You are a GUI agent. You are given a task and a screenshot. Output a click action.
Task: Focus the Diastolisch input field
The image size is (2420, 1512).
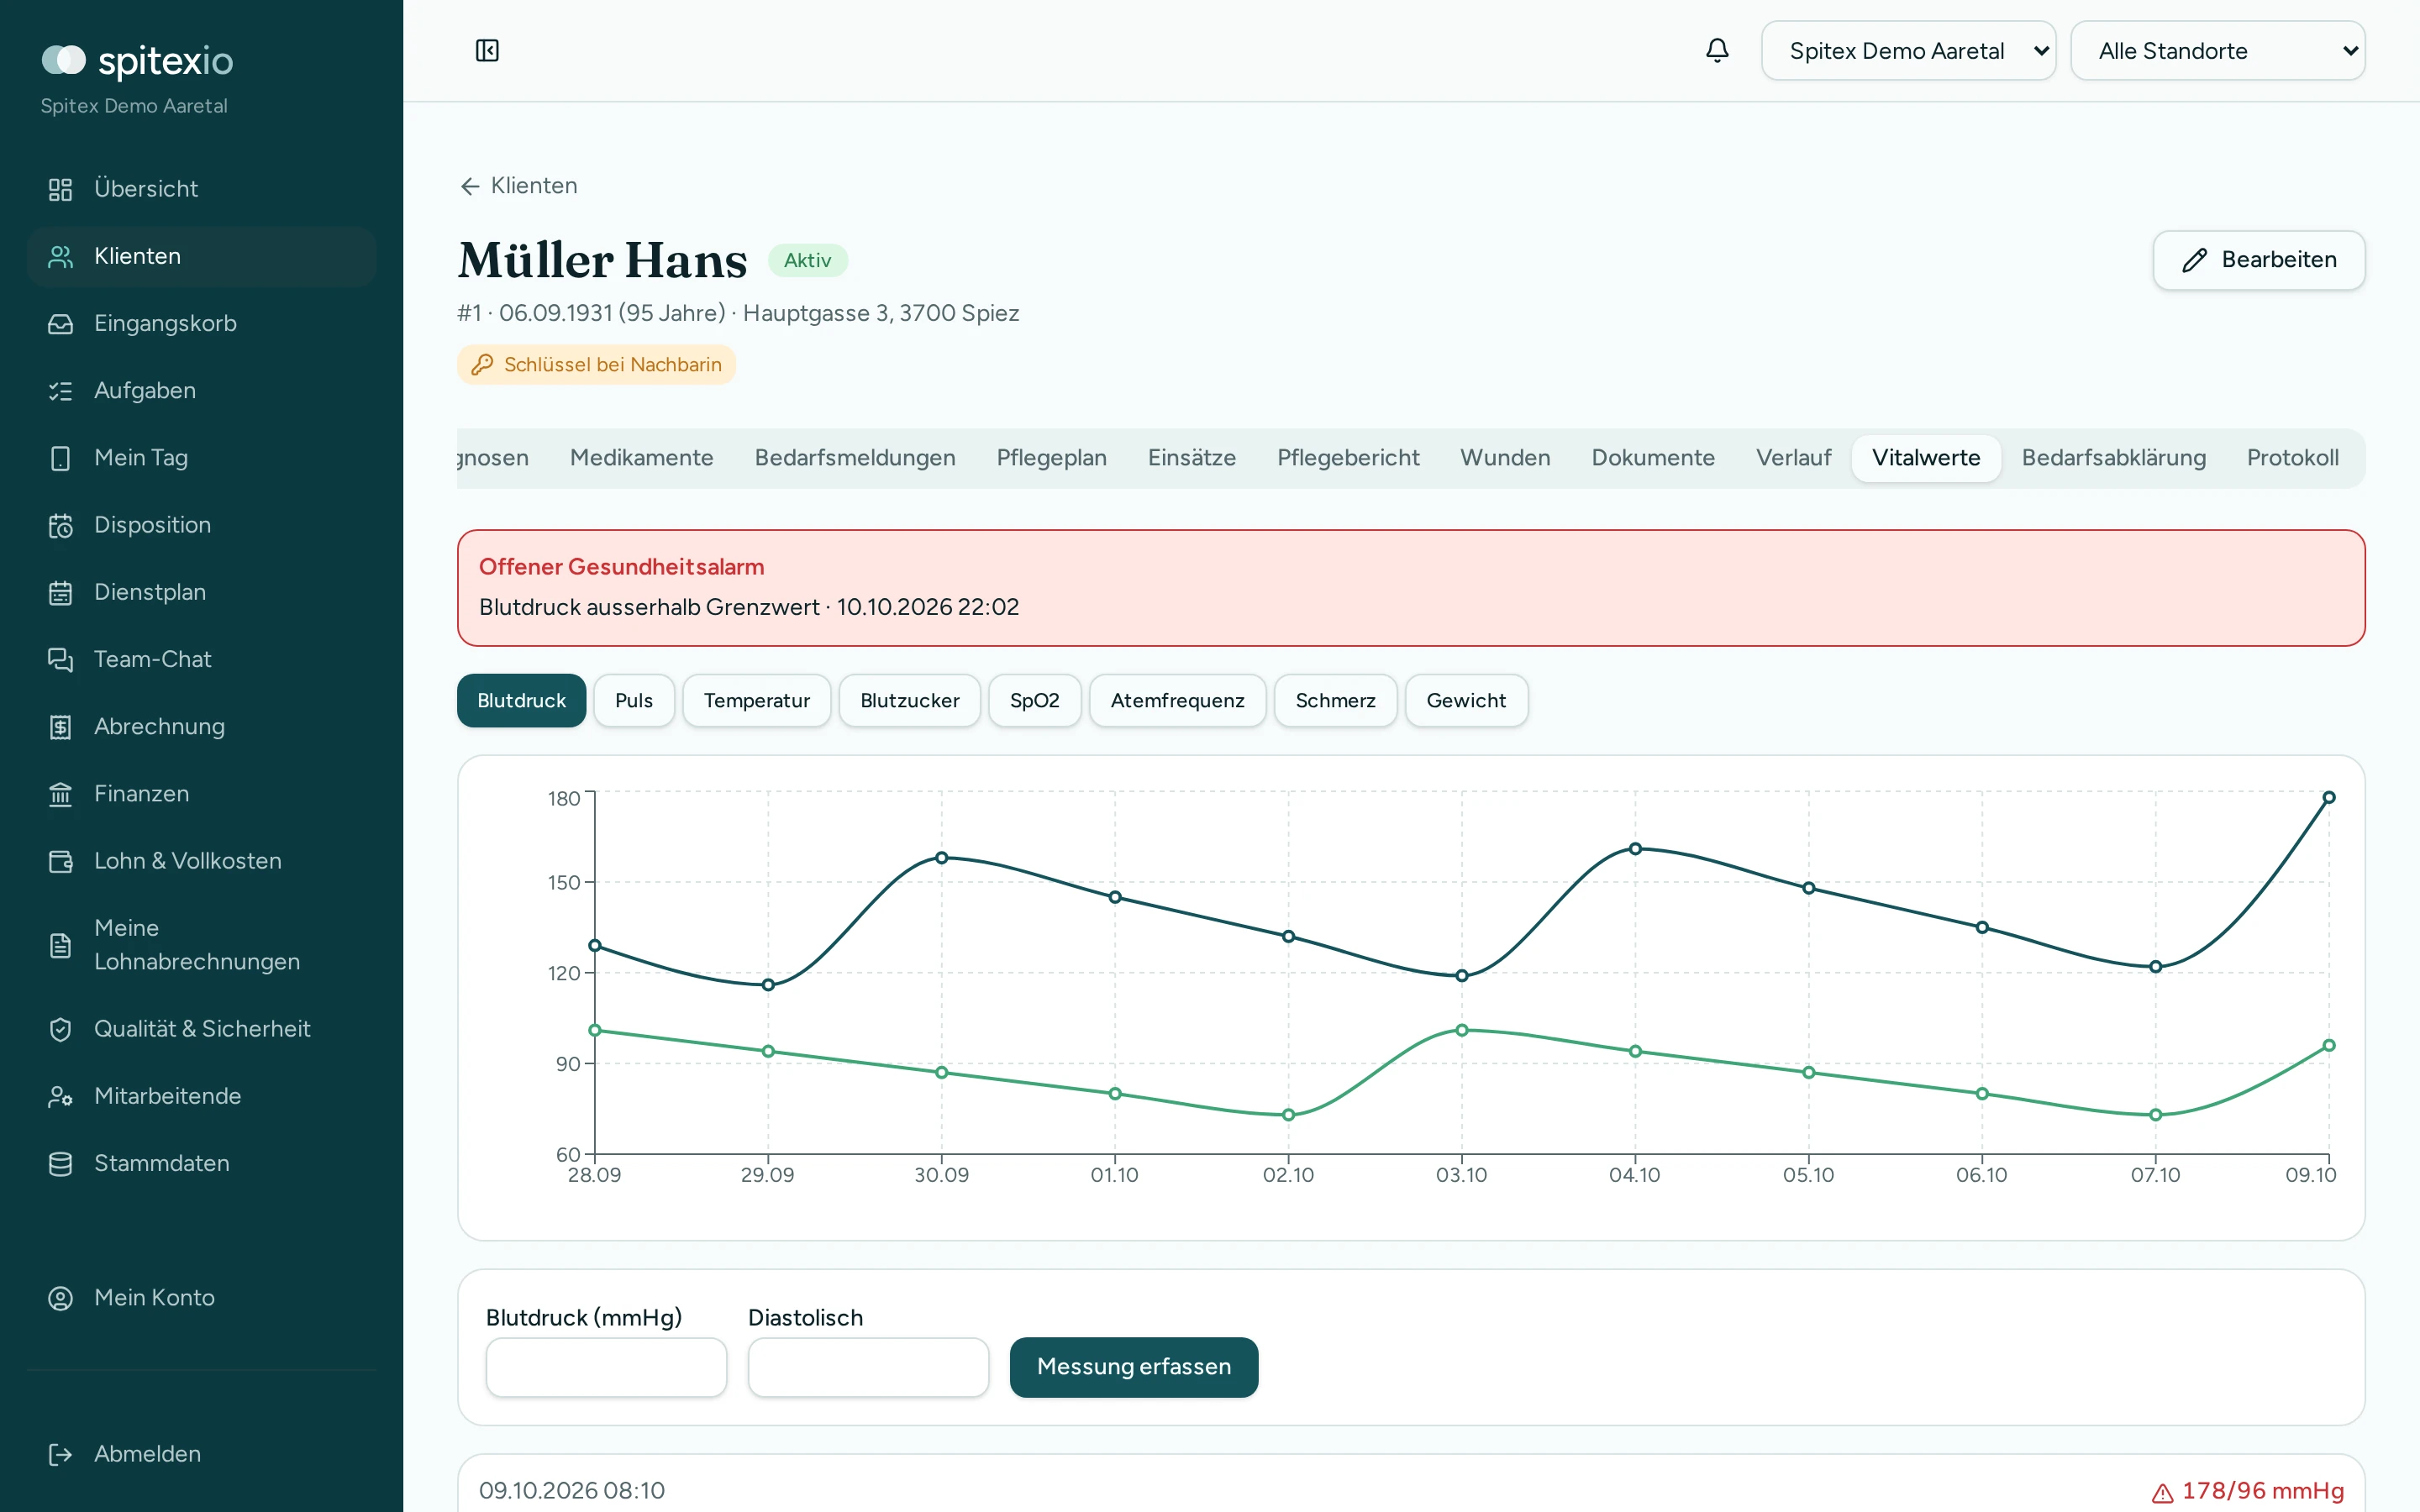coord(868,1367)
